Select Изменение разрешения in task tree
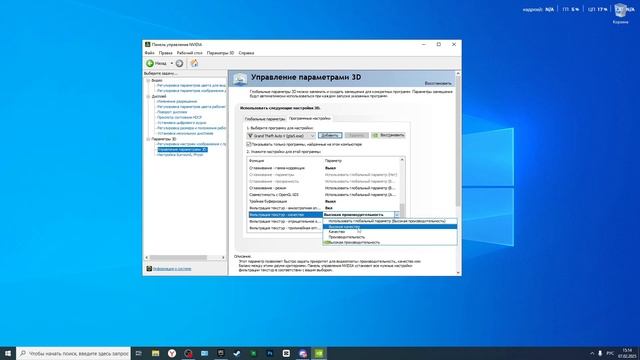640x360 pixels. click(177, 101)
